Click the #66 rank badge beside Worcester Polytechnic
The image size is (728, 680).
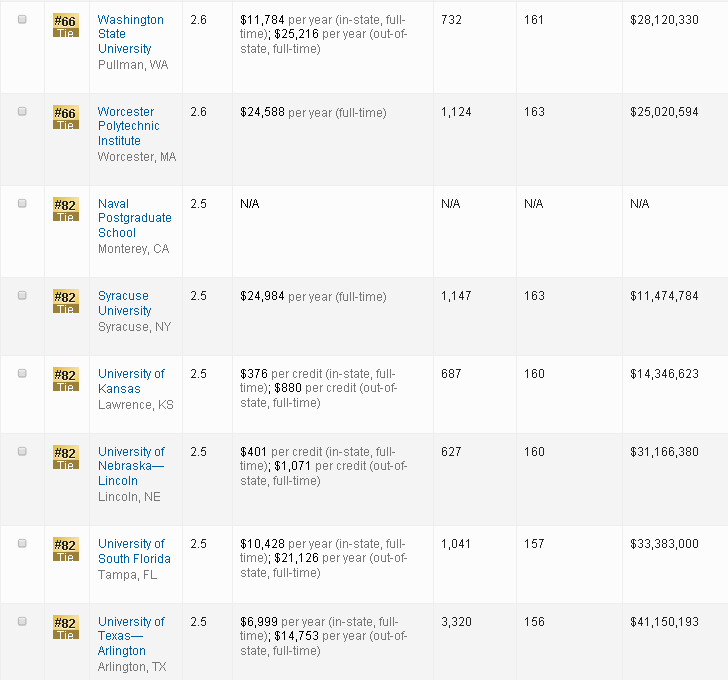pos(65,116)
